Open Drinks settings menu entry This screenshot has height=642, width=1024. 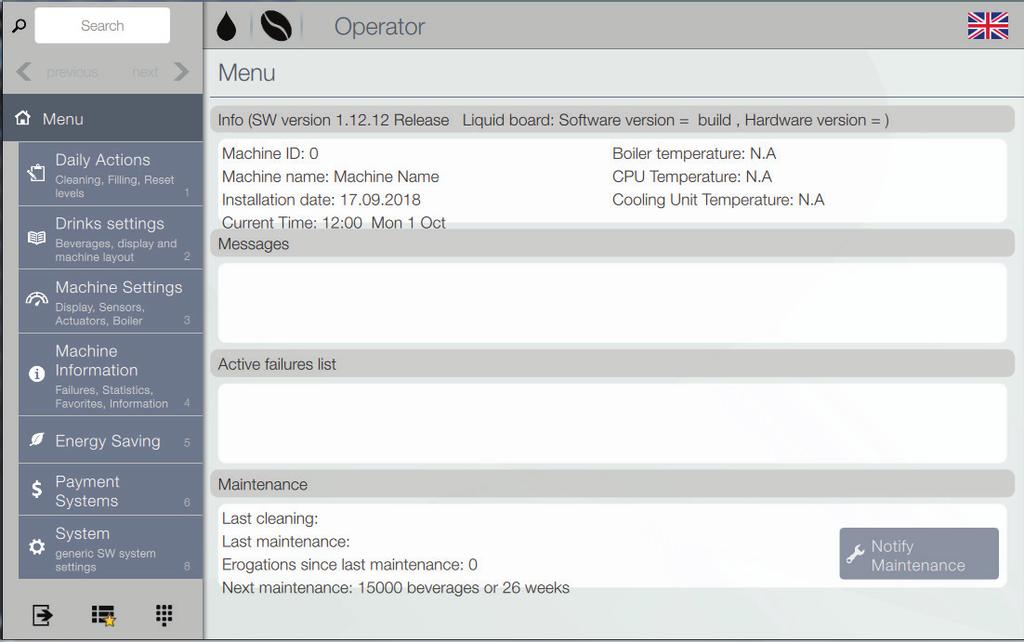click(110, 238)
